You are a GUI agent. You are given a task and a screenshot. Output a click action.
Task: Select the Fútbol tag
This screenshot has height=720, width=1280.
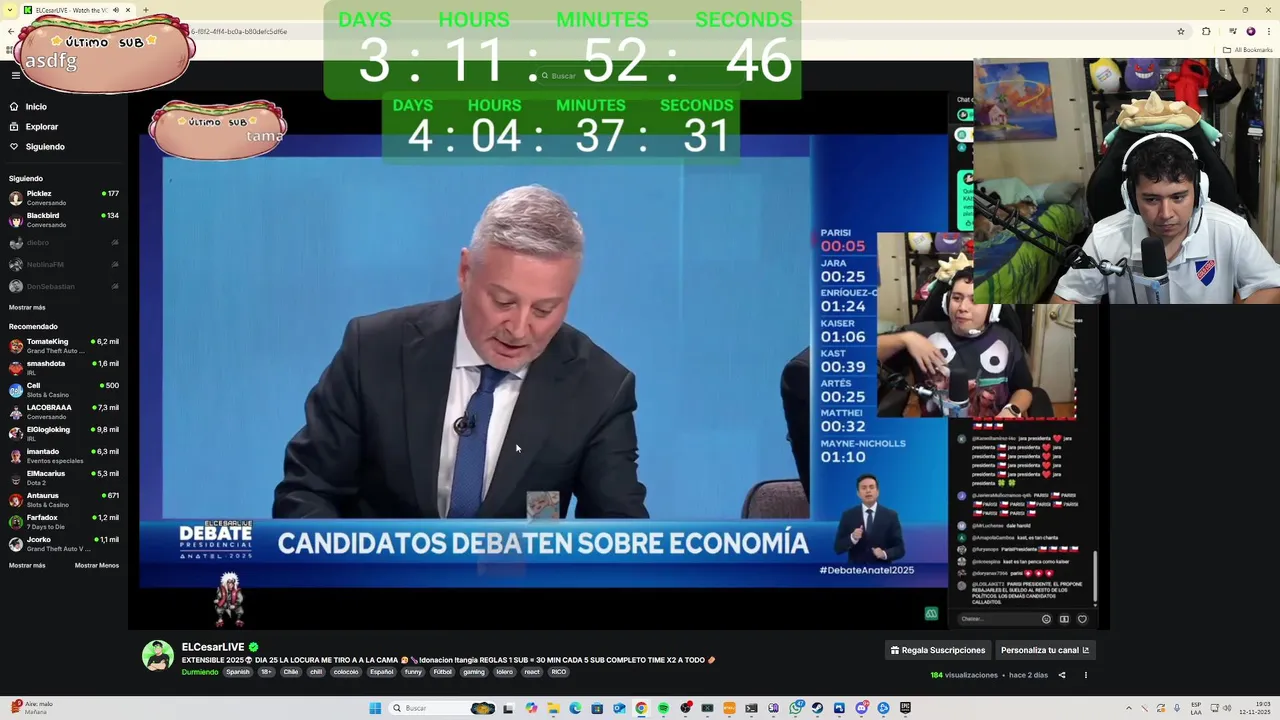(443, 672)
